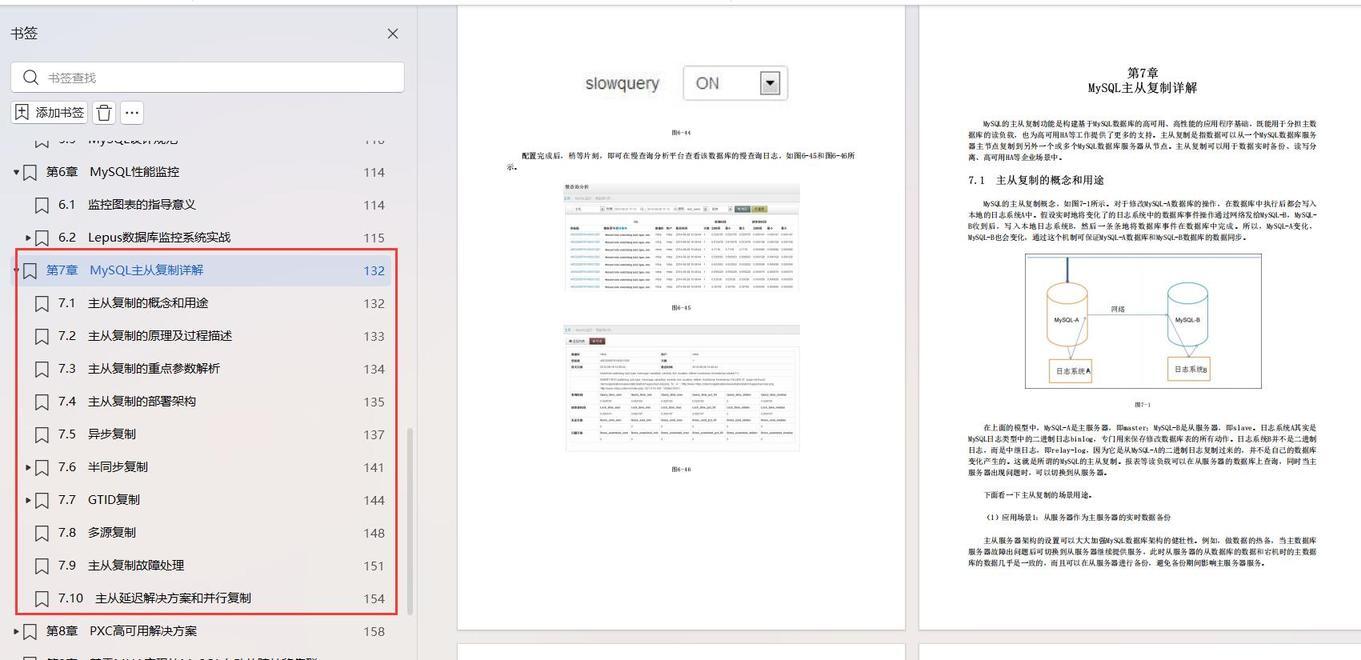Viewport: 1361px width, 660px height.
Task: Click bookmark icon beside 6.1 监控图表的指导意义
Action: pos(42,205)
